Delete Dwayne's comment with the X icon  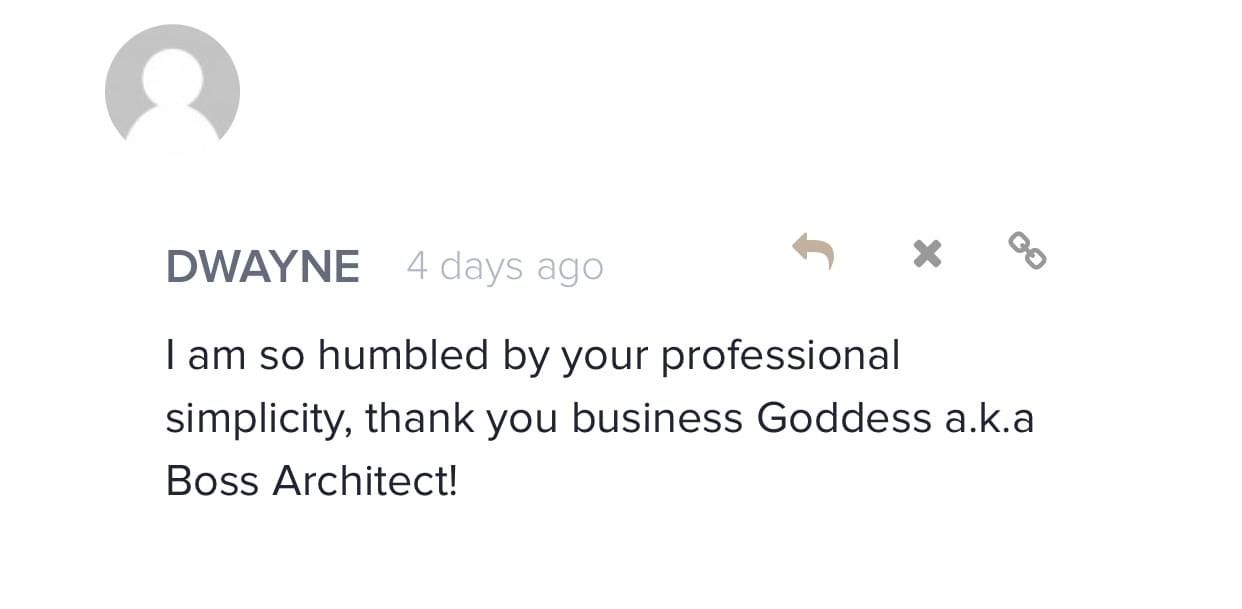(927, 254)
